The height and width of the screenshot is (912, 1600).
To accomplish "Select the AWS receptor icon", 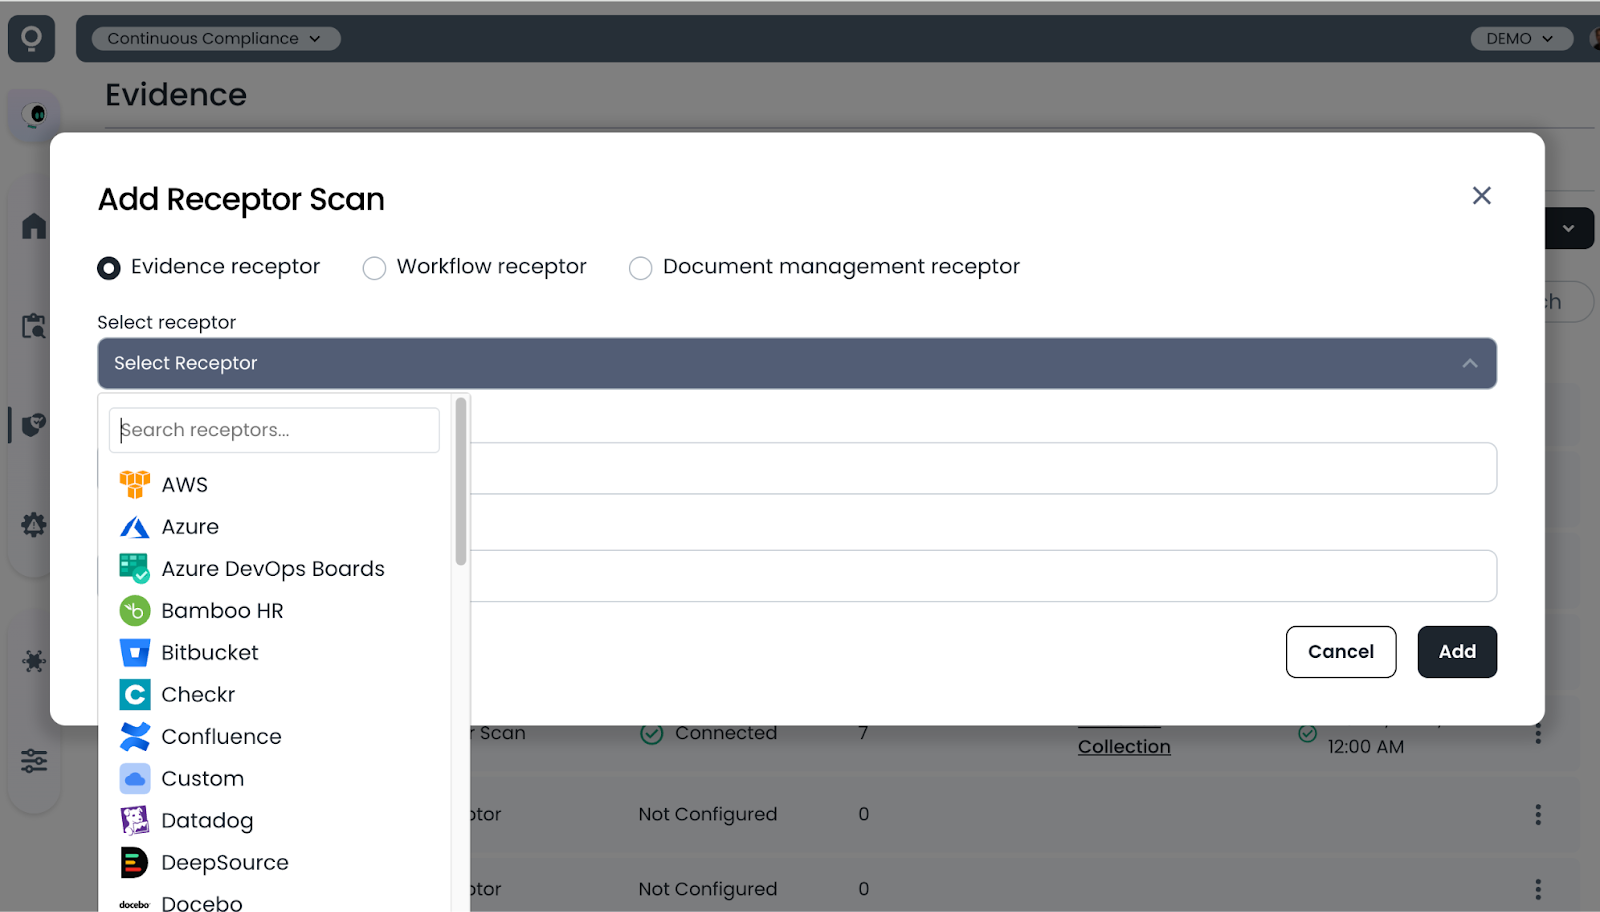I will point(134,484).
